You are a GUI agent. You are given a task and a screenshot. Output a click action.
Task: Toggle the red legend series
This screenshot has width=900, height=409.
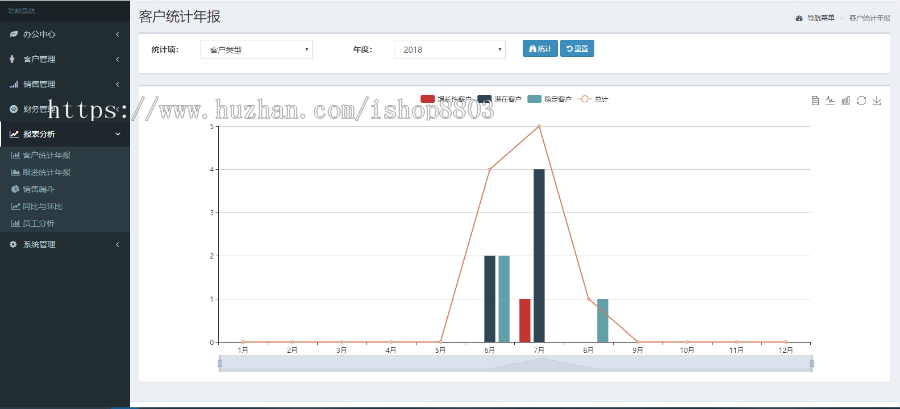pyautogui.click(x=428, y=99)
